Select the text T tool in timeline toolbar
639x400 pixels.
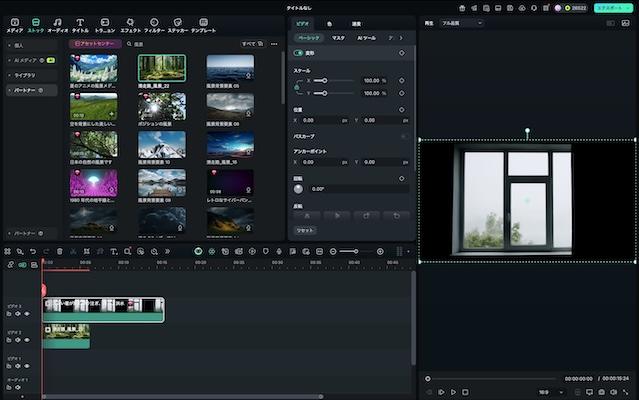tap(113, 251)
